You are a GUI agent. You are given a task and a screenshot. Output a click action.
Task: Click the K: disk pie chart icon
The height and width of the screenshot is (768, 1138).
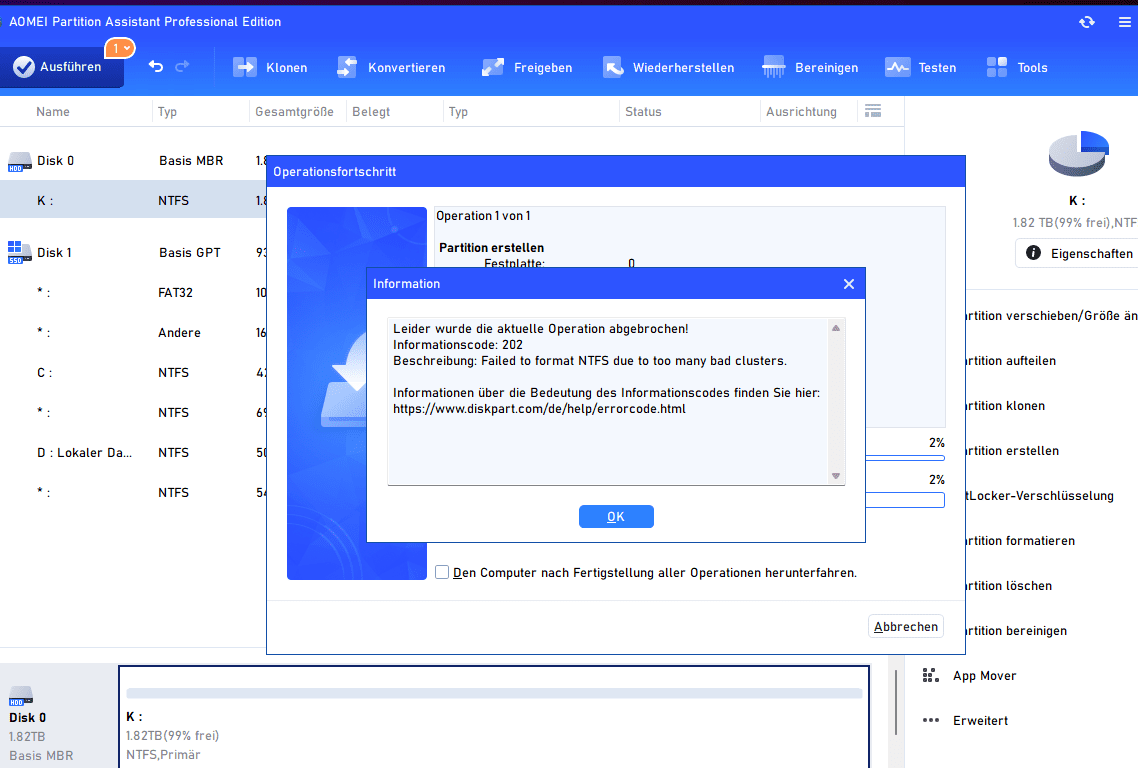[x=1078, y=153]
